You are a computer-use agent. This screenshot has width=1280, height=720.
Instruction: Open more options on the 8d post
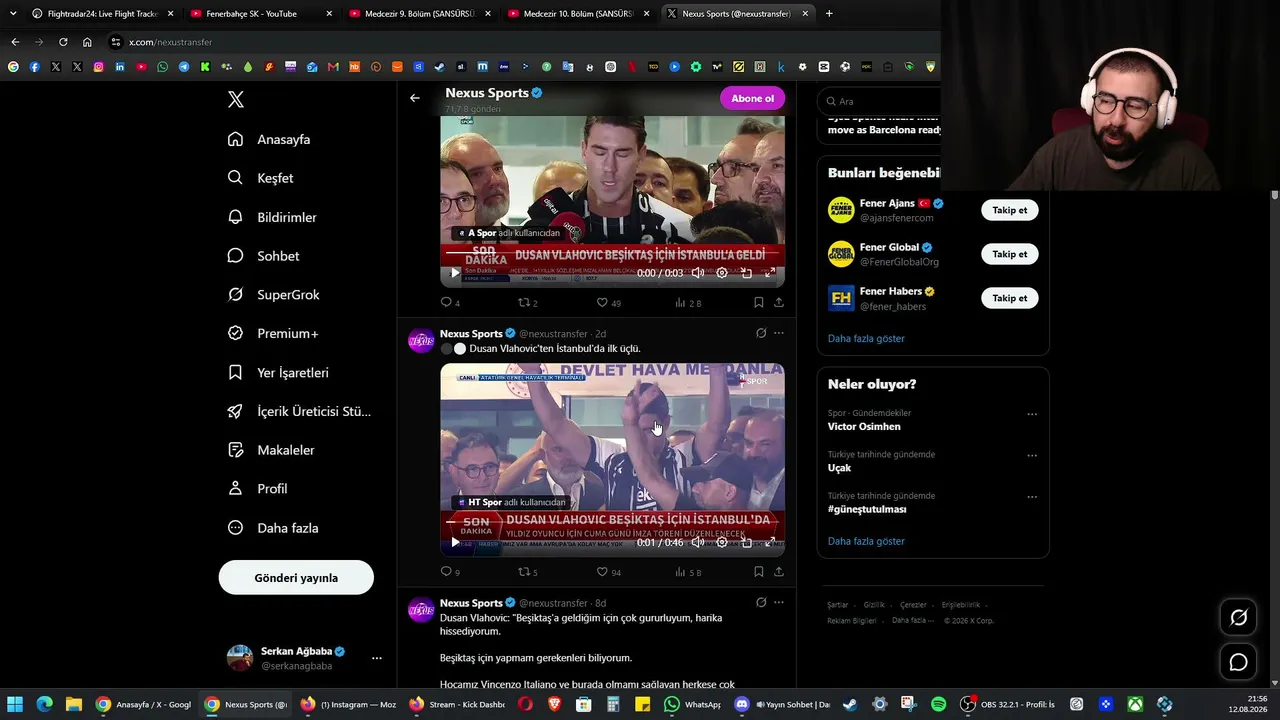pyautogui.click(x=779, y=602)
